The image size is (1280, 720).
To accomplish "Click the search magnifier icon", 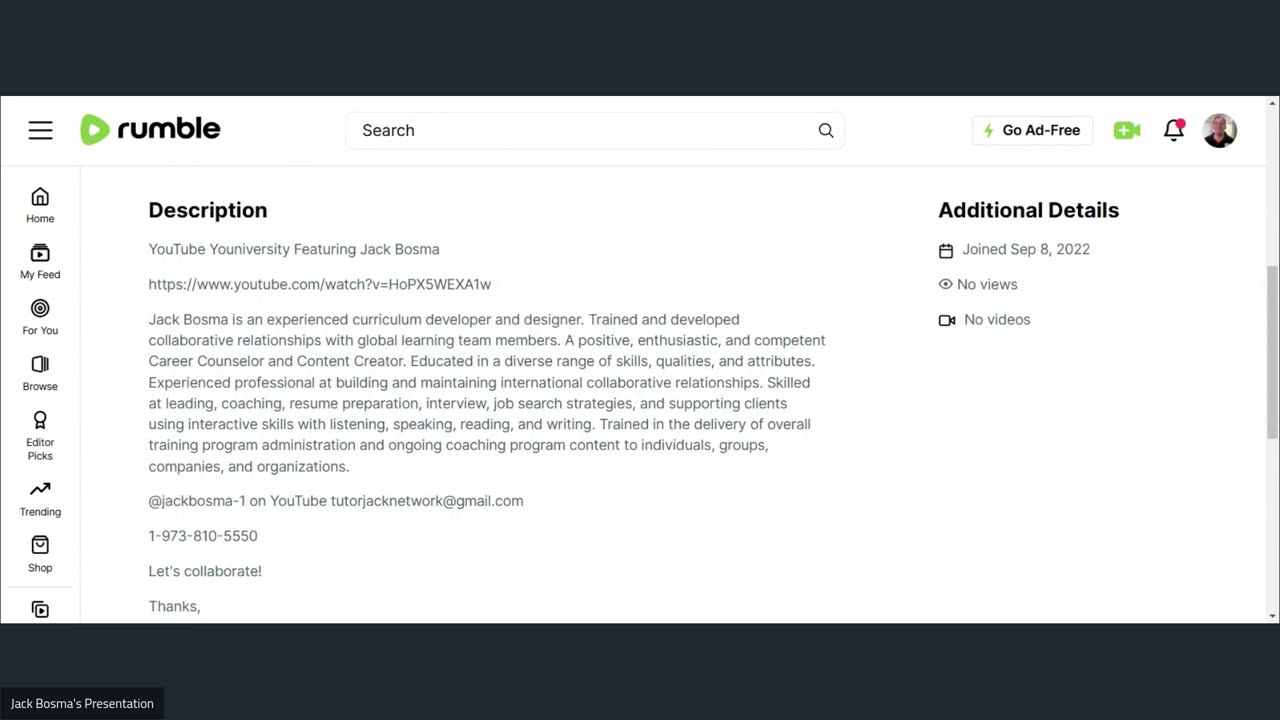I will (826, 130).
